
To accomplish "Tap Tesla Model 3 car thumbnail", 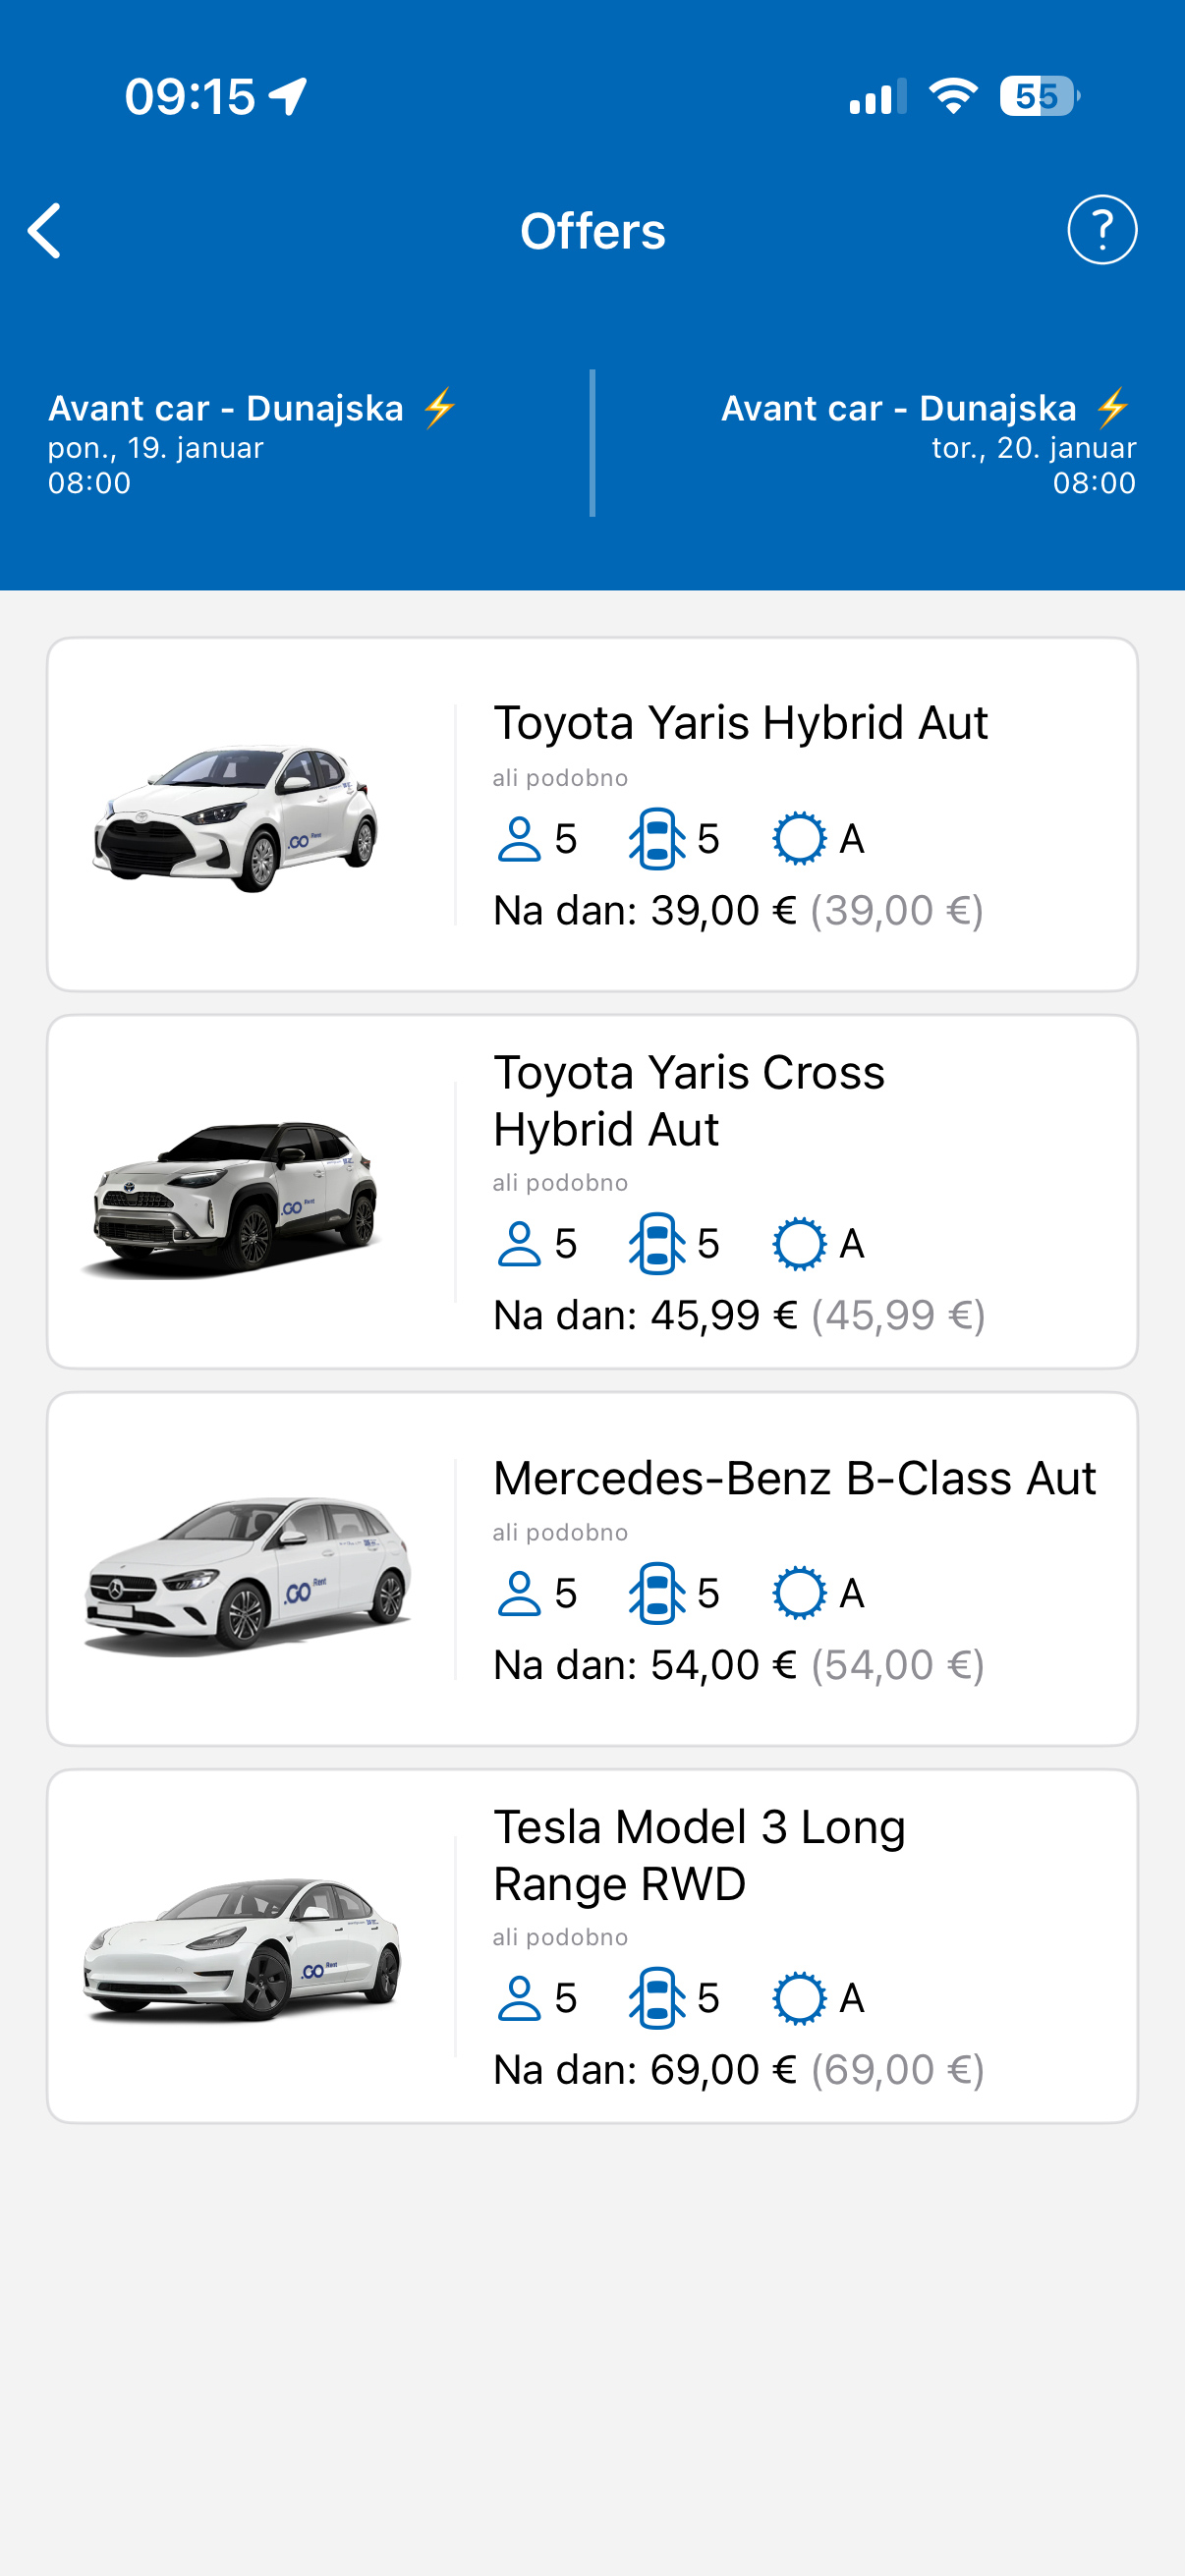I will tap(241, 1948).
